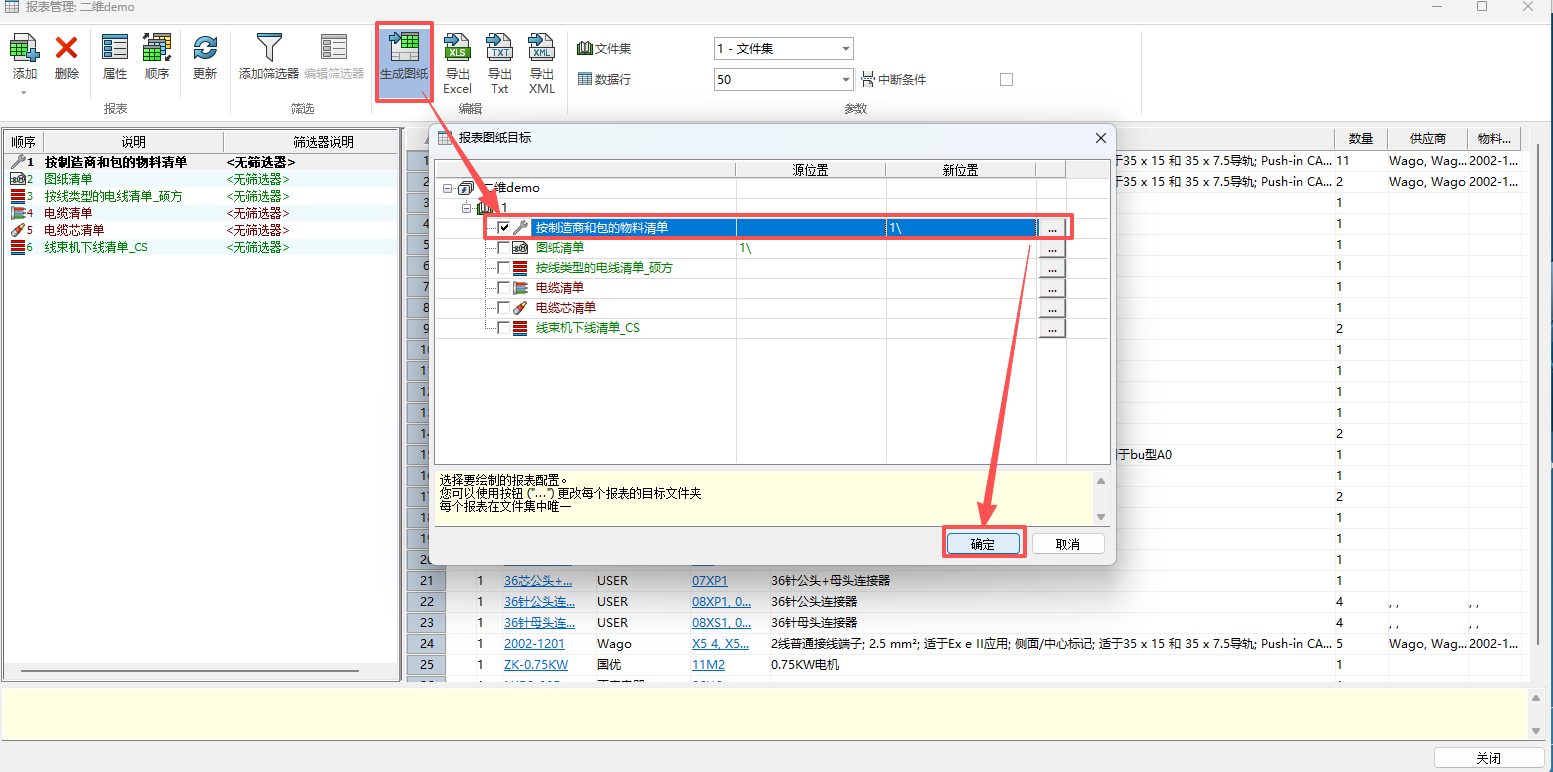Select 图纸清单 in left report list

click(x=69, y=179)
